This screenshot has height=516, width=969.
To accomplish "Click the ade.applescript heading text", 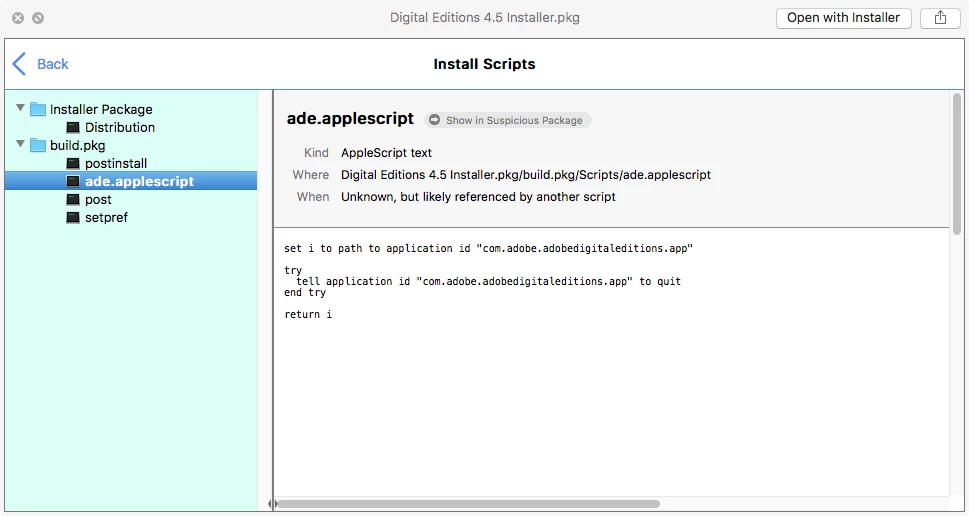I will (x=350, y=119).
